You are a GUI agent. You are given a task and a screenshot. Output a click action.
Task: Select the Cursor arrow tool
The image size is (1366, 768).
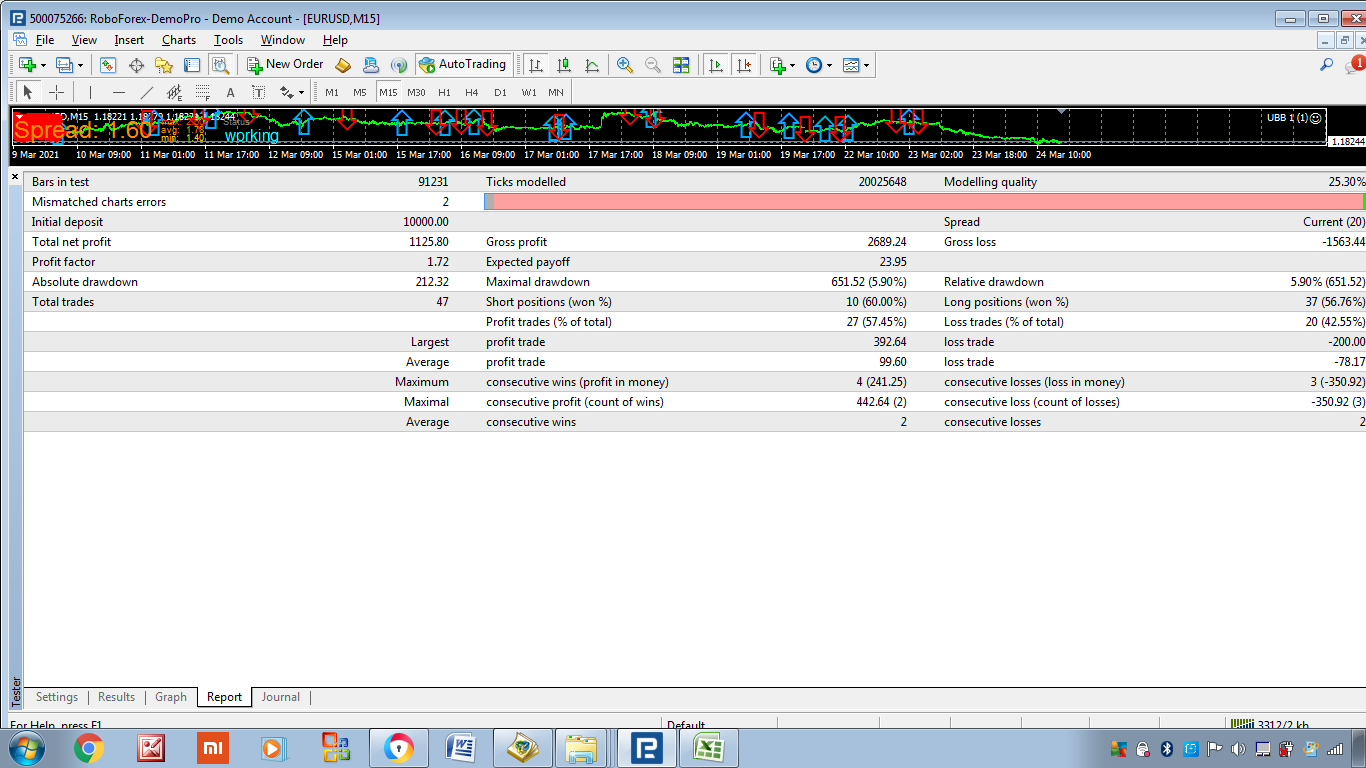27,93
